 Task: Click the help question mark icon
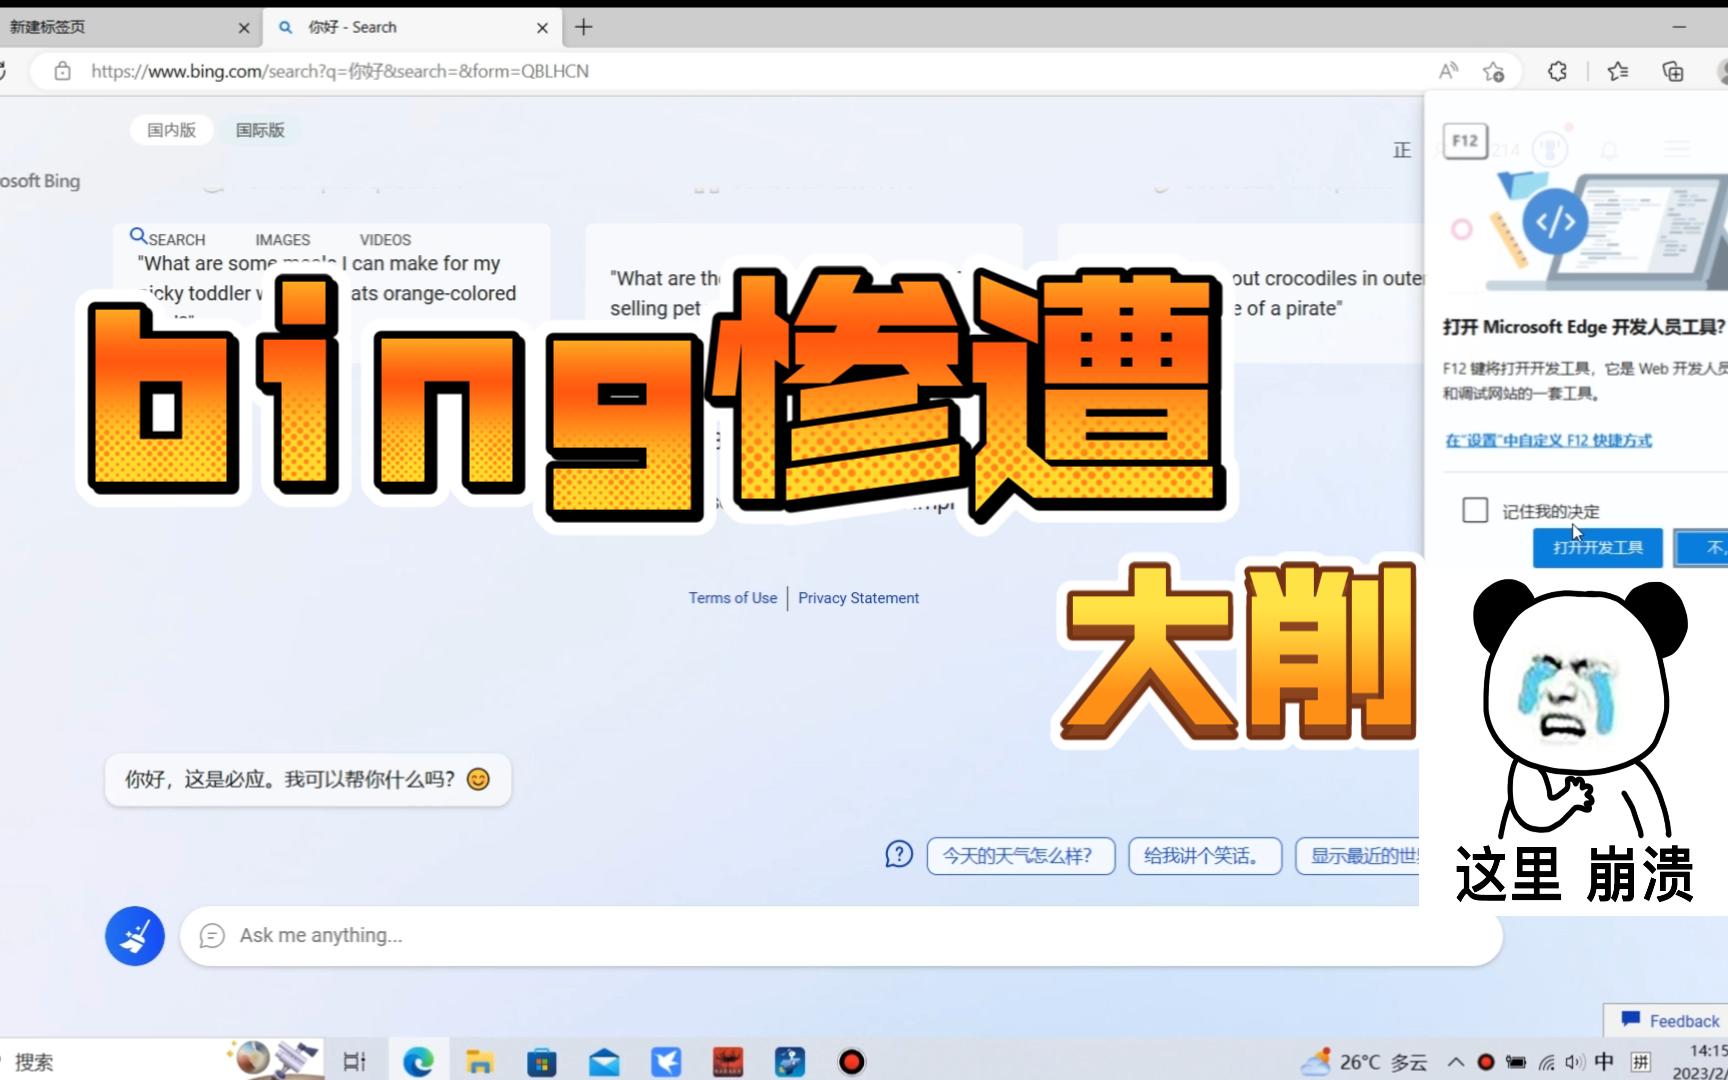899,855
